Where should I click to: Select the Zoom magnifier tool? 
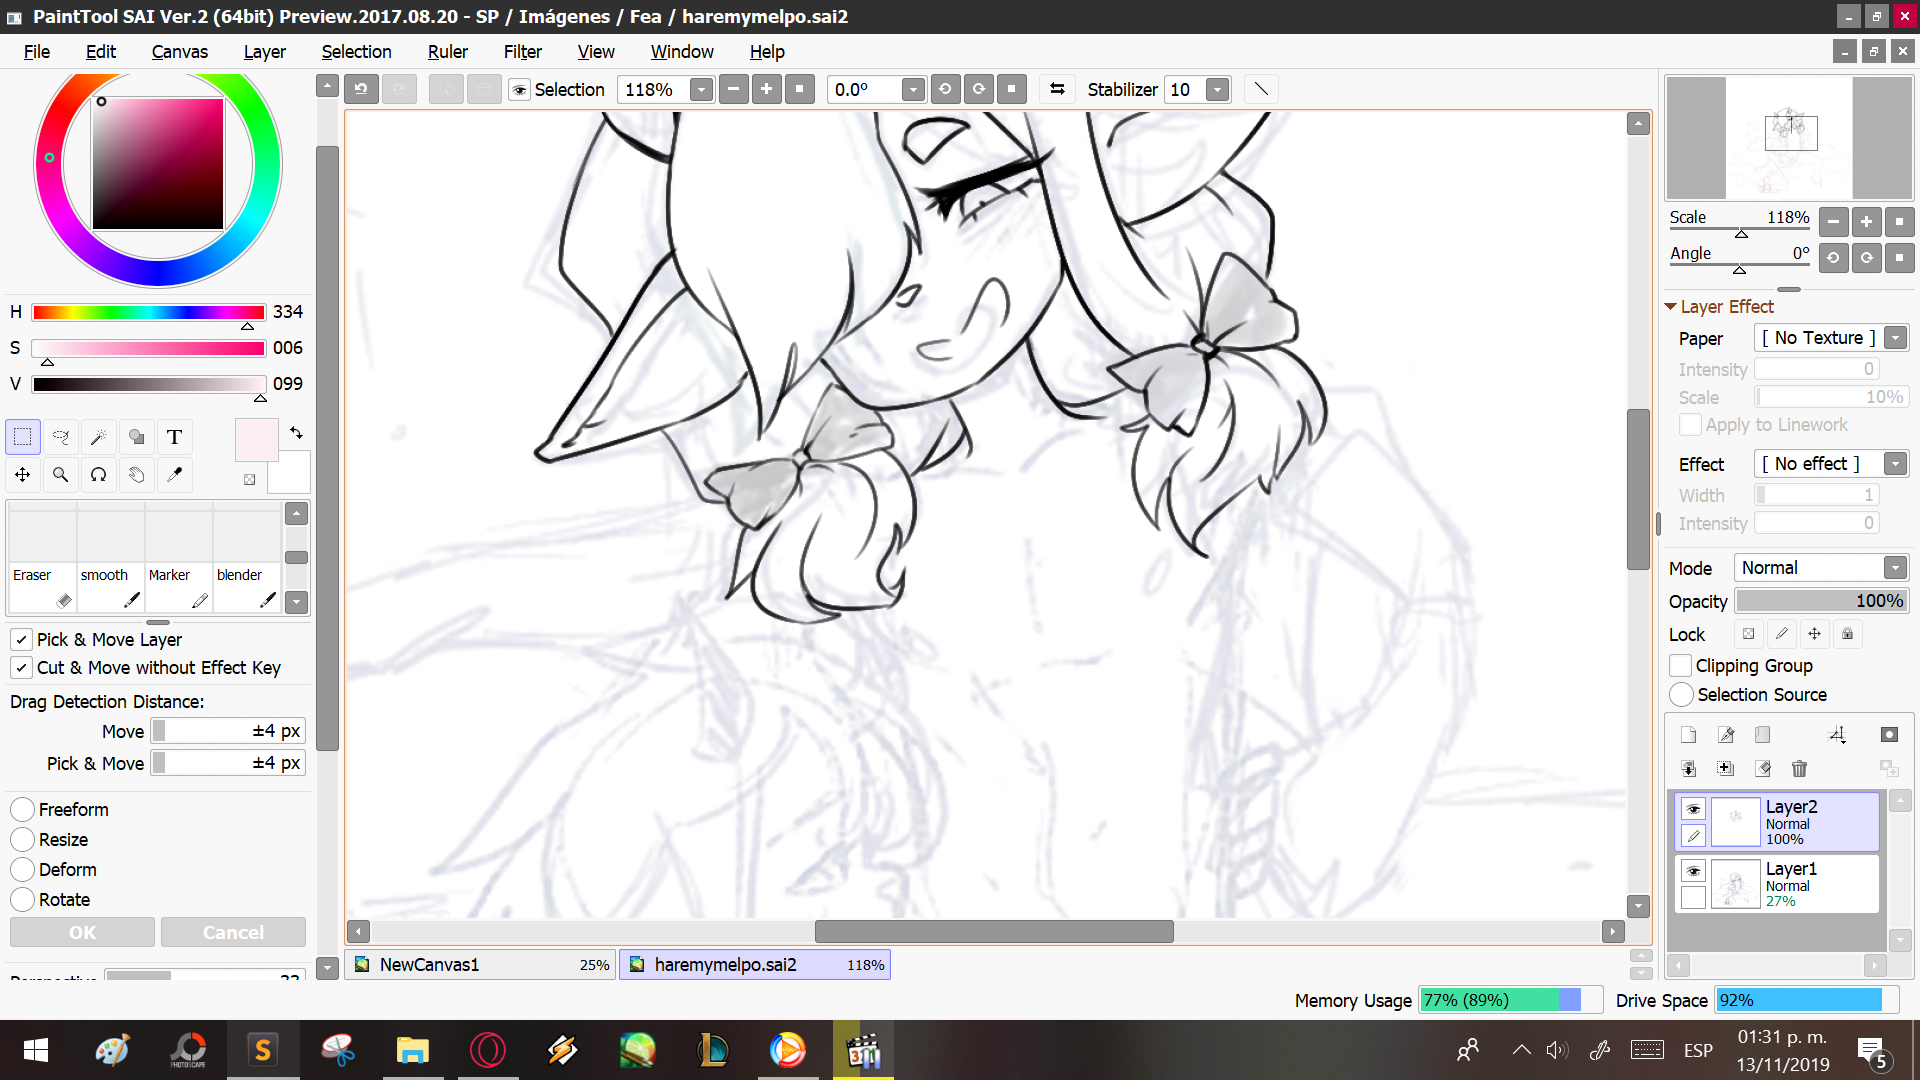[x=60, y=475]
